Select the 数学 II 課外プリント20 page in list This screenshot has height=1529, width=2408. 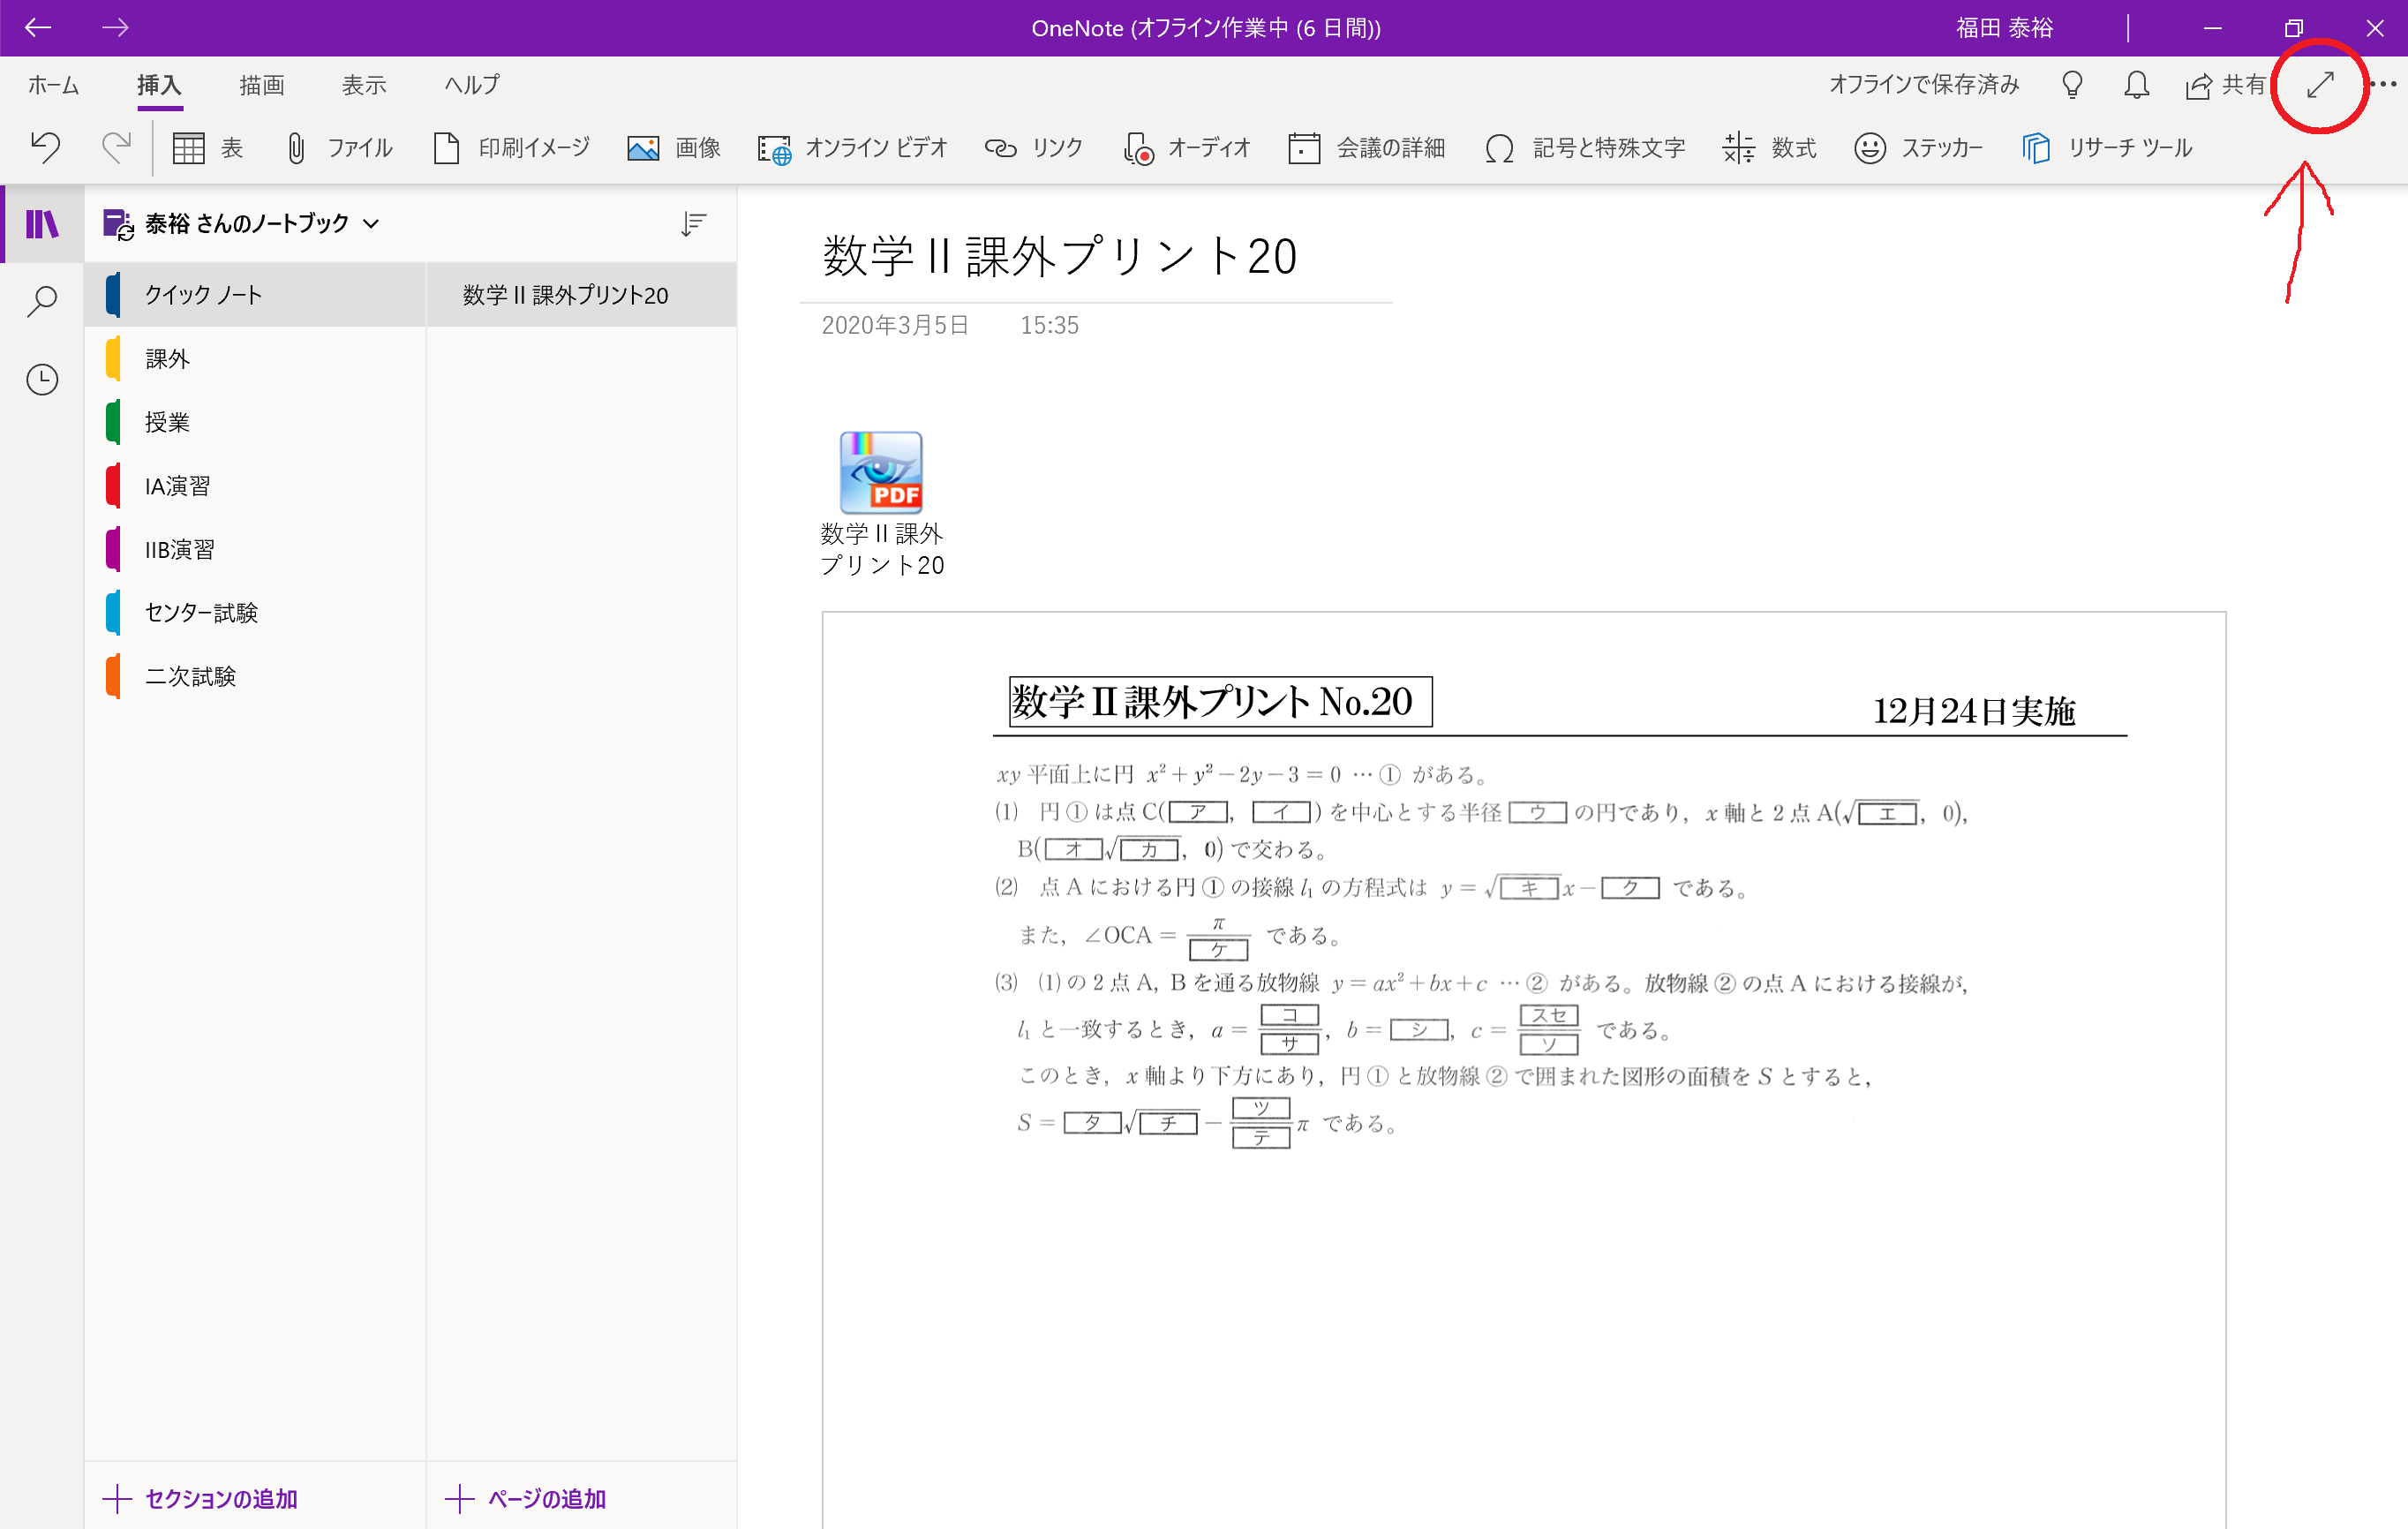pos(582,295)
